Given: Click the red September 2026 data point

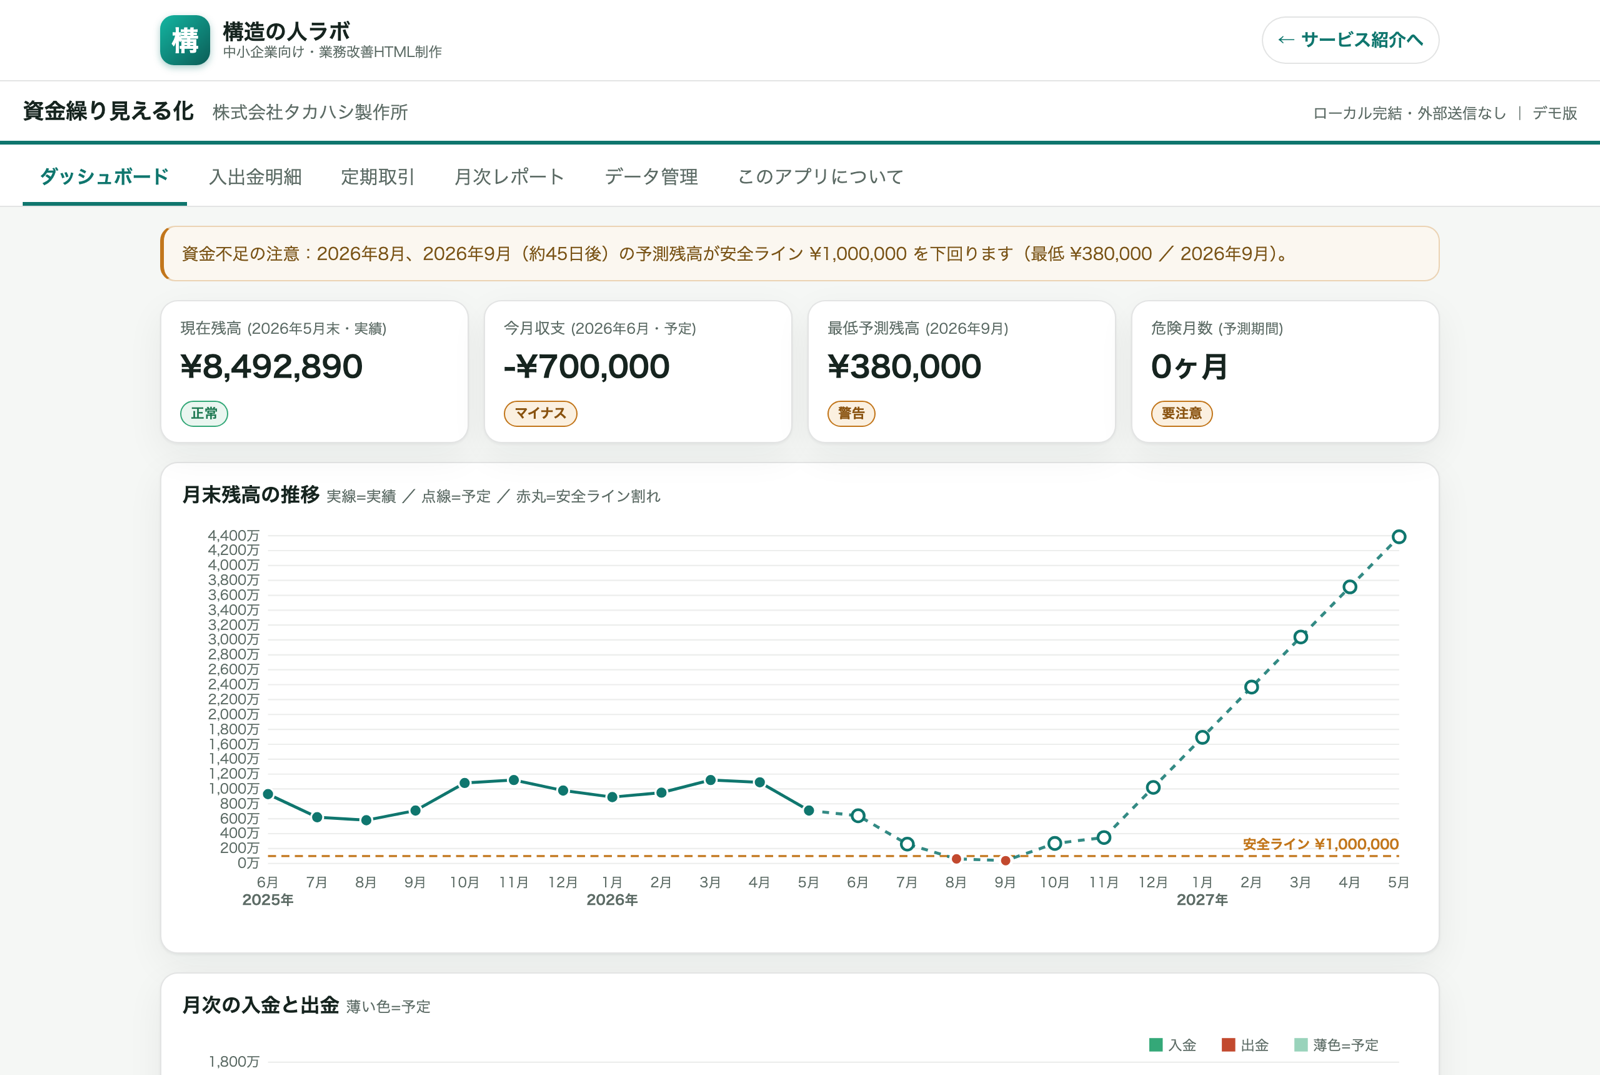Looking at the screenshot, I should pyautogui.click(x=1005, y=861).
